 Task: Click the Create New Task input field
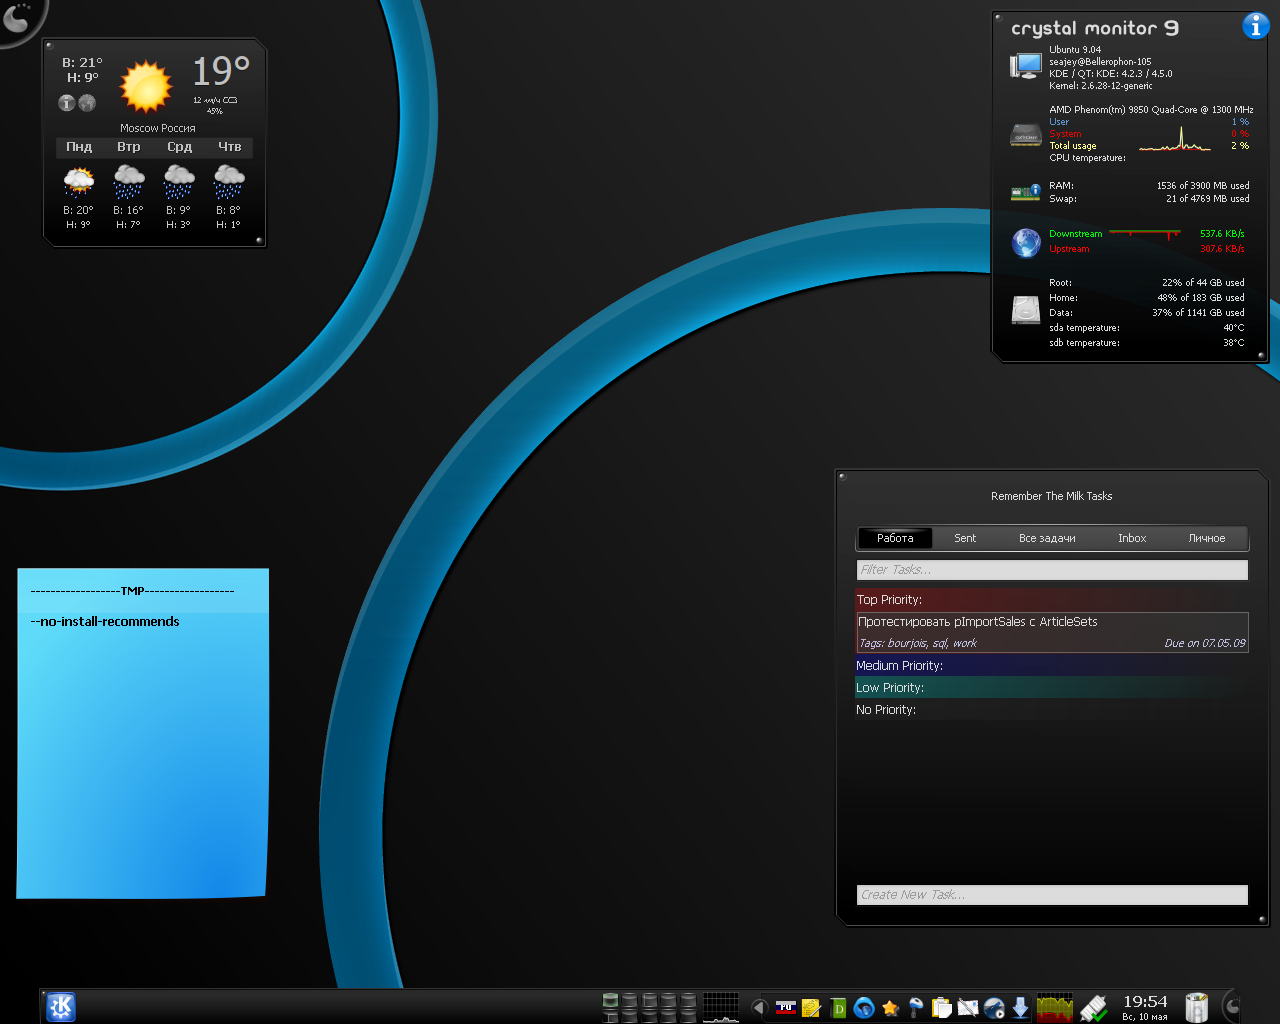pyautogui.click(x=1052, y=895)
